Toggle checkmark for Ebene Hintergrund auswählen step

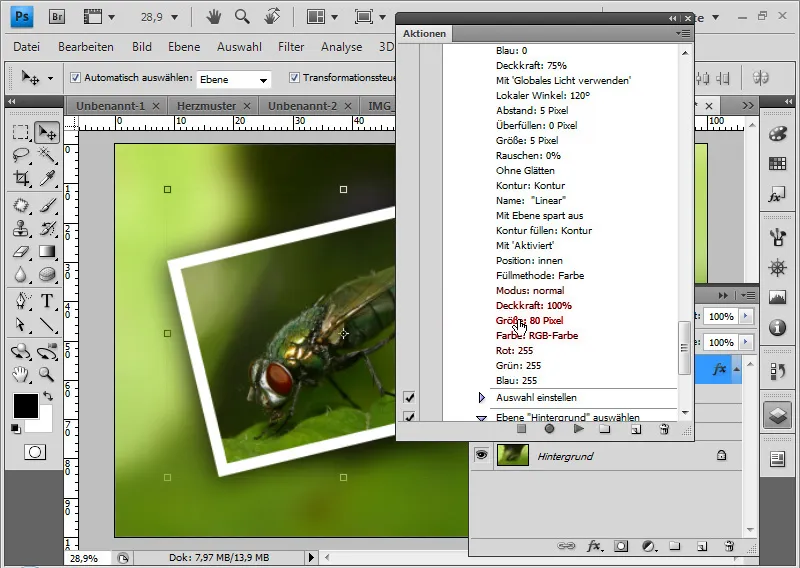coord(409,416)
